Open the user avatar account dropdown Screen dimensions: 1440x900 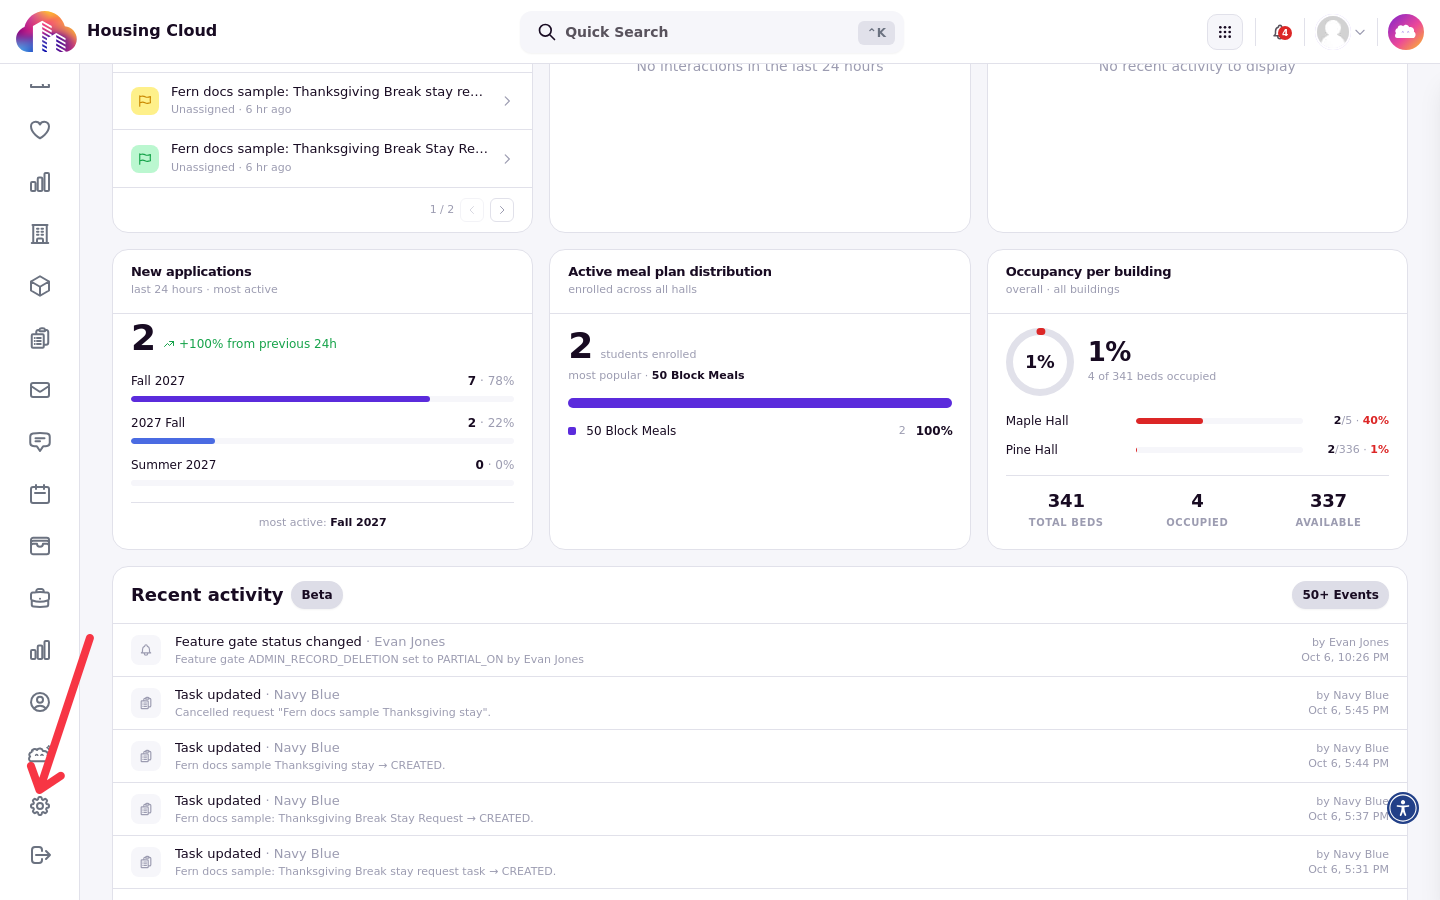pyautogui.click(x=1341, y=32)
